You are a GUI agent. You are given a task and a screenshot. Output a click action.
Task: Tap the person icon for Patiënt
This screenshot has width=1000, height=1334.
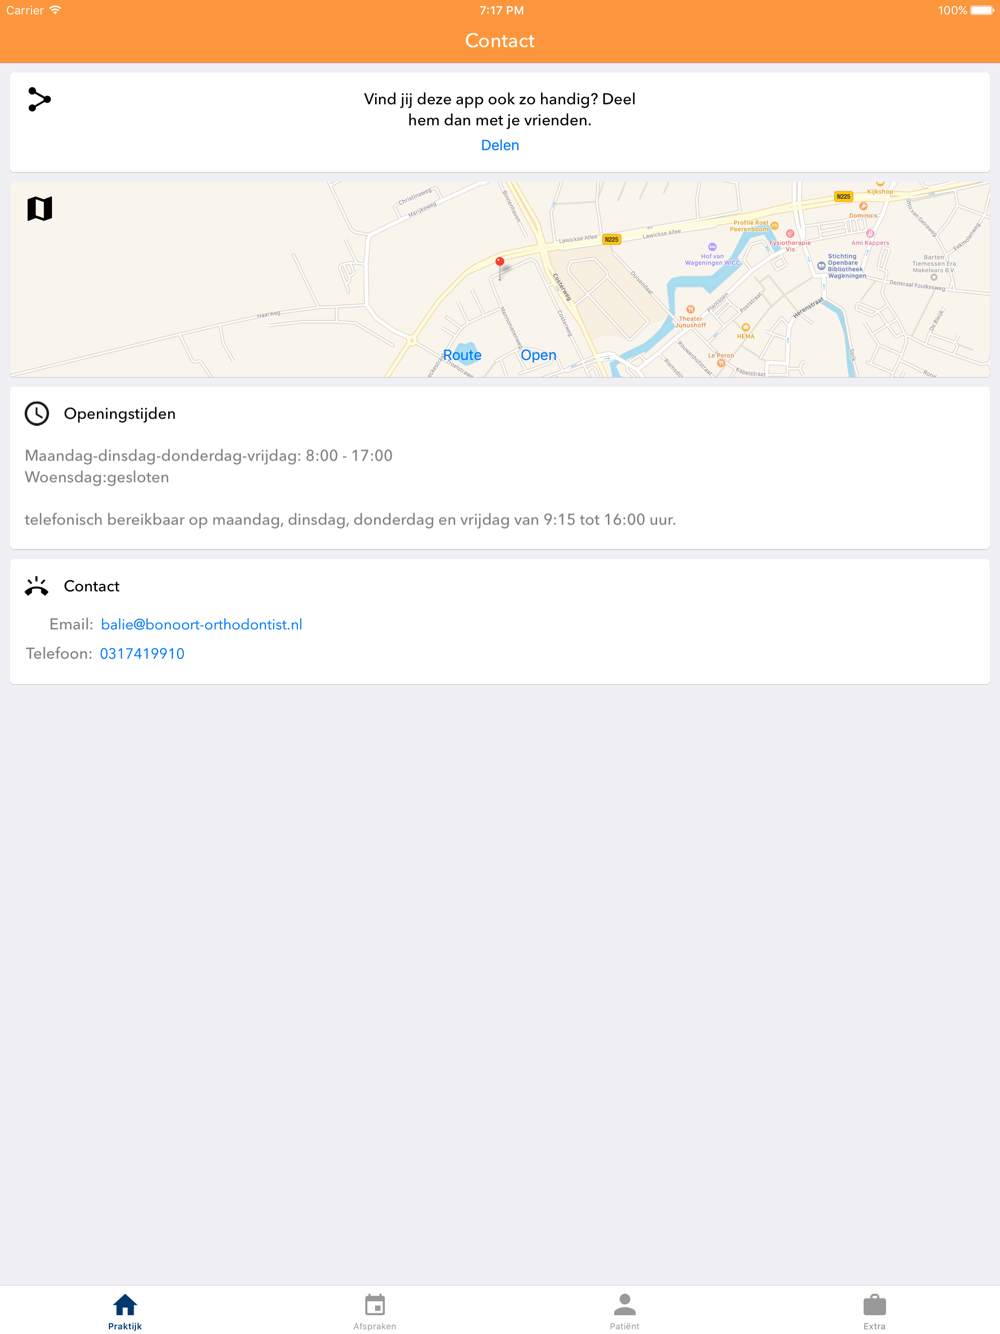point(625,1305)
